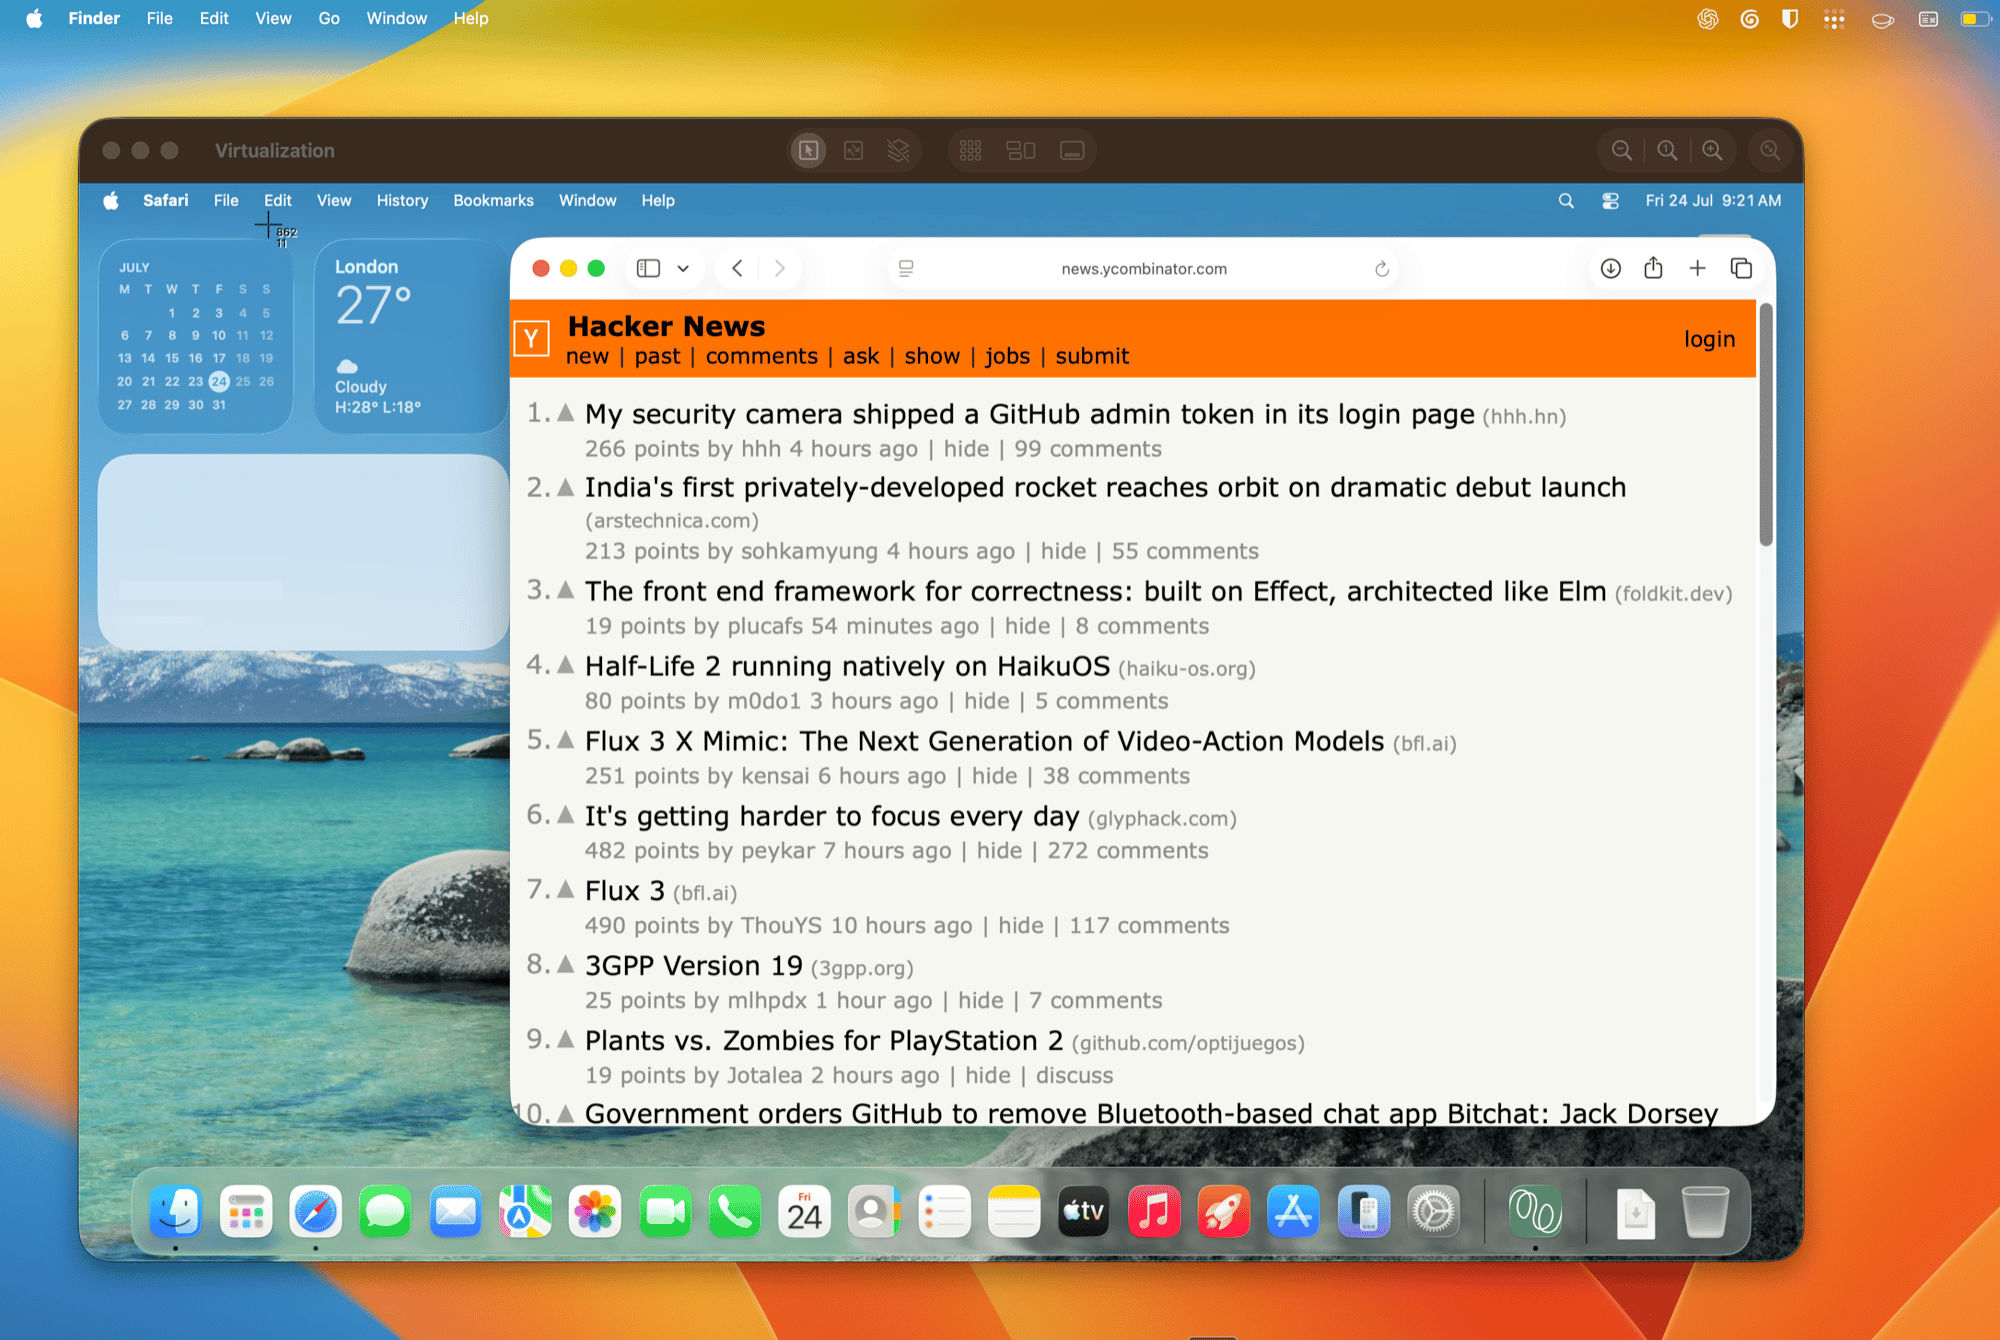Click the 'submit' link
The width and height of the screenshot is (2000, 1340).
[x=1092, y=356]
